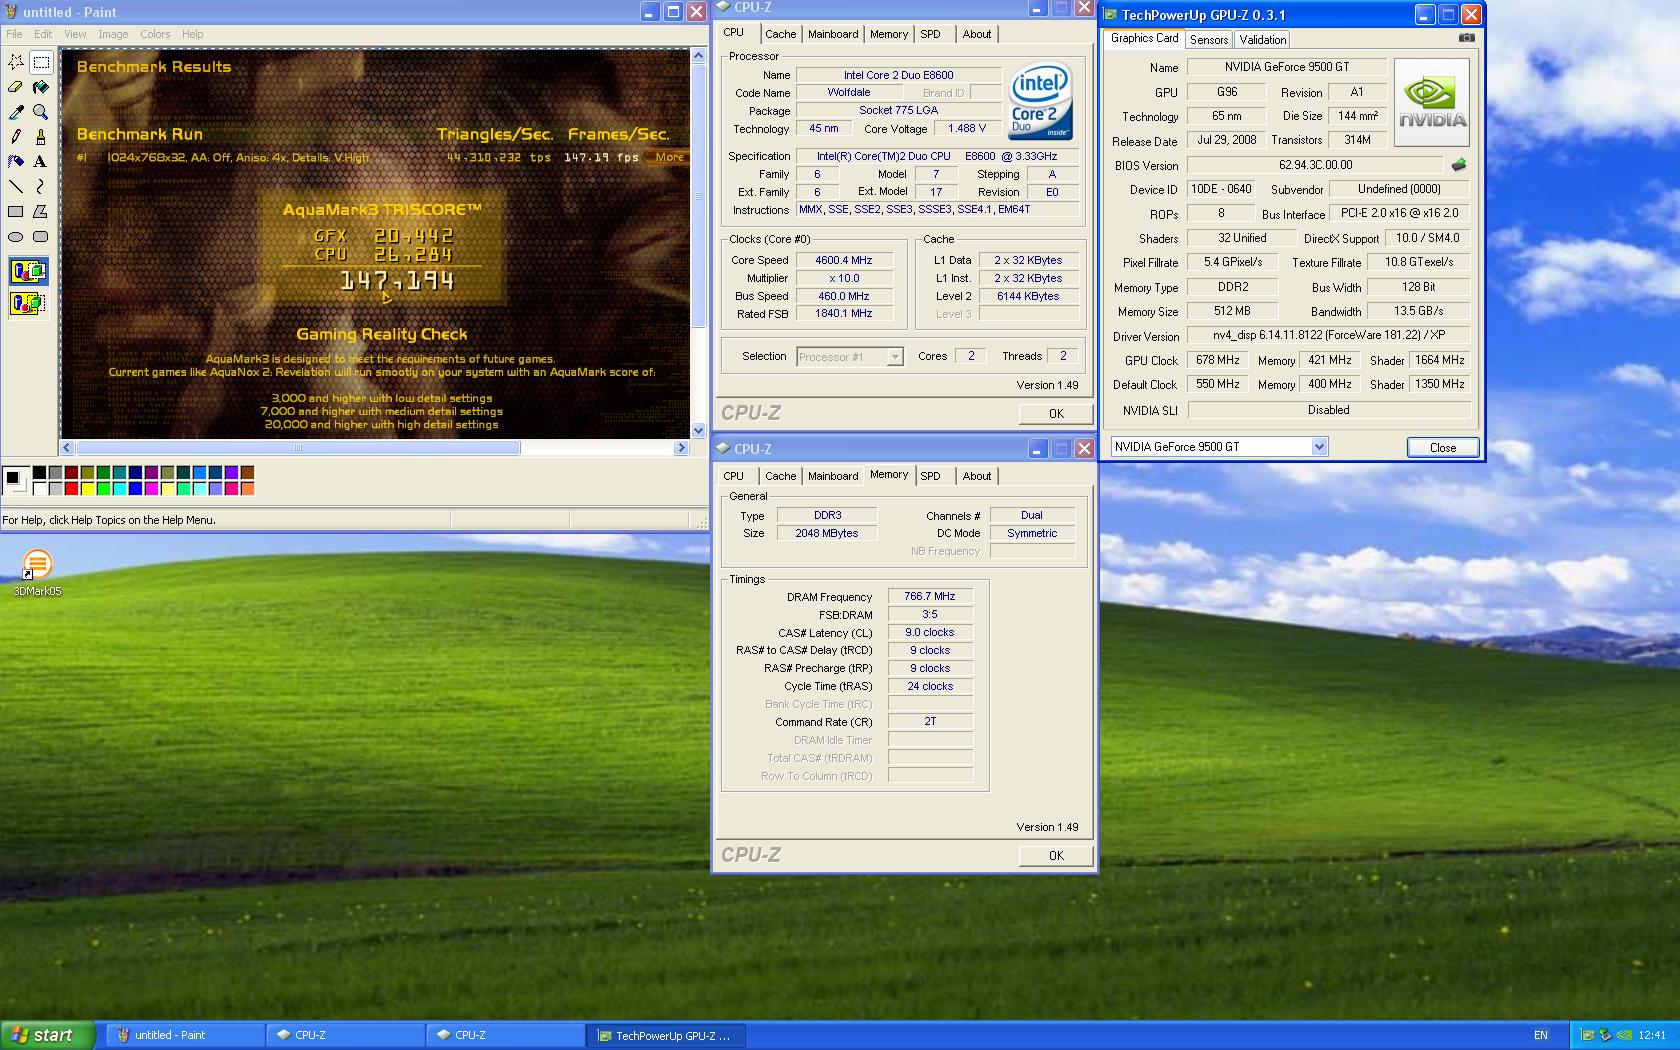Click the GPU Clock value 678 MHz
Screen dimensions: 1680x1050
click(x=1217, y=360)
